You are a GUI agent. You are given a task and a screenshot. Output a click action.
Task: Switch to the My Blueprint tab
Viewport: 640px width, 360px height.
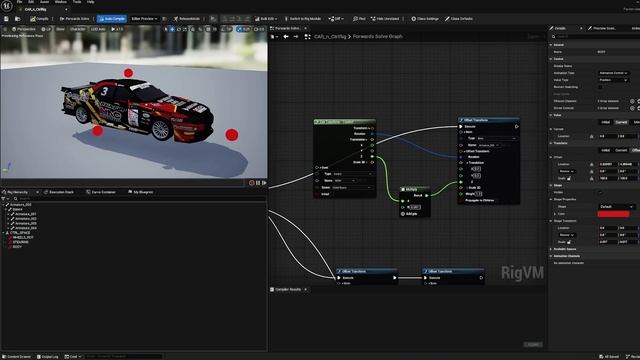click(x=141, y=192)
